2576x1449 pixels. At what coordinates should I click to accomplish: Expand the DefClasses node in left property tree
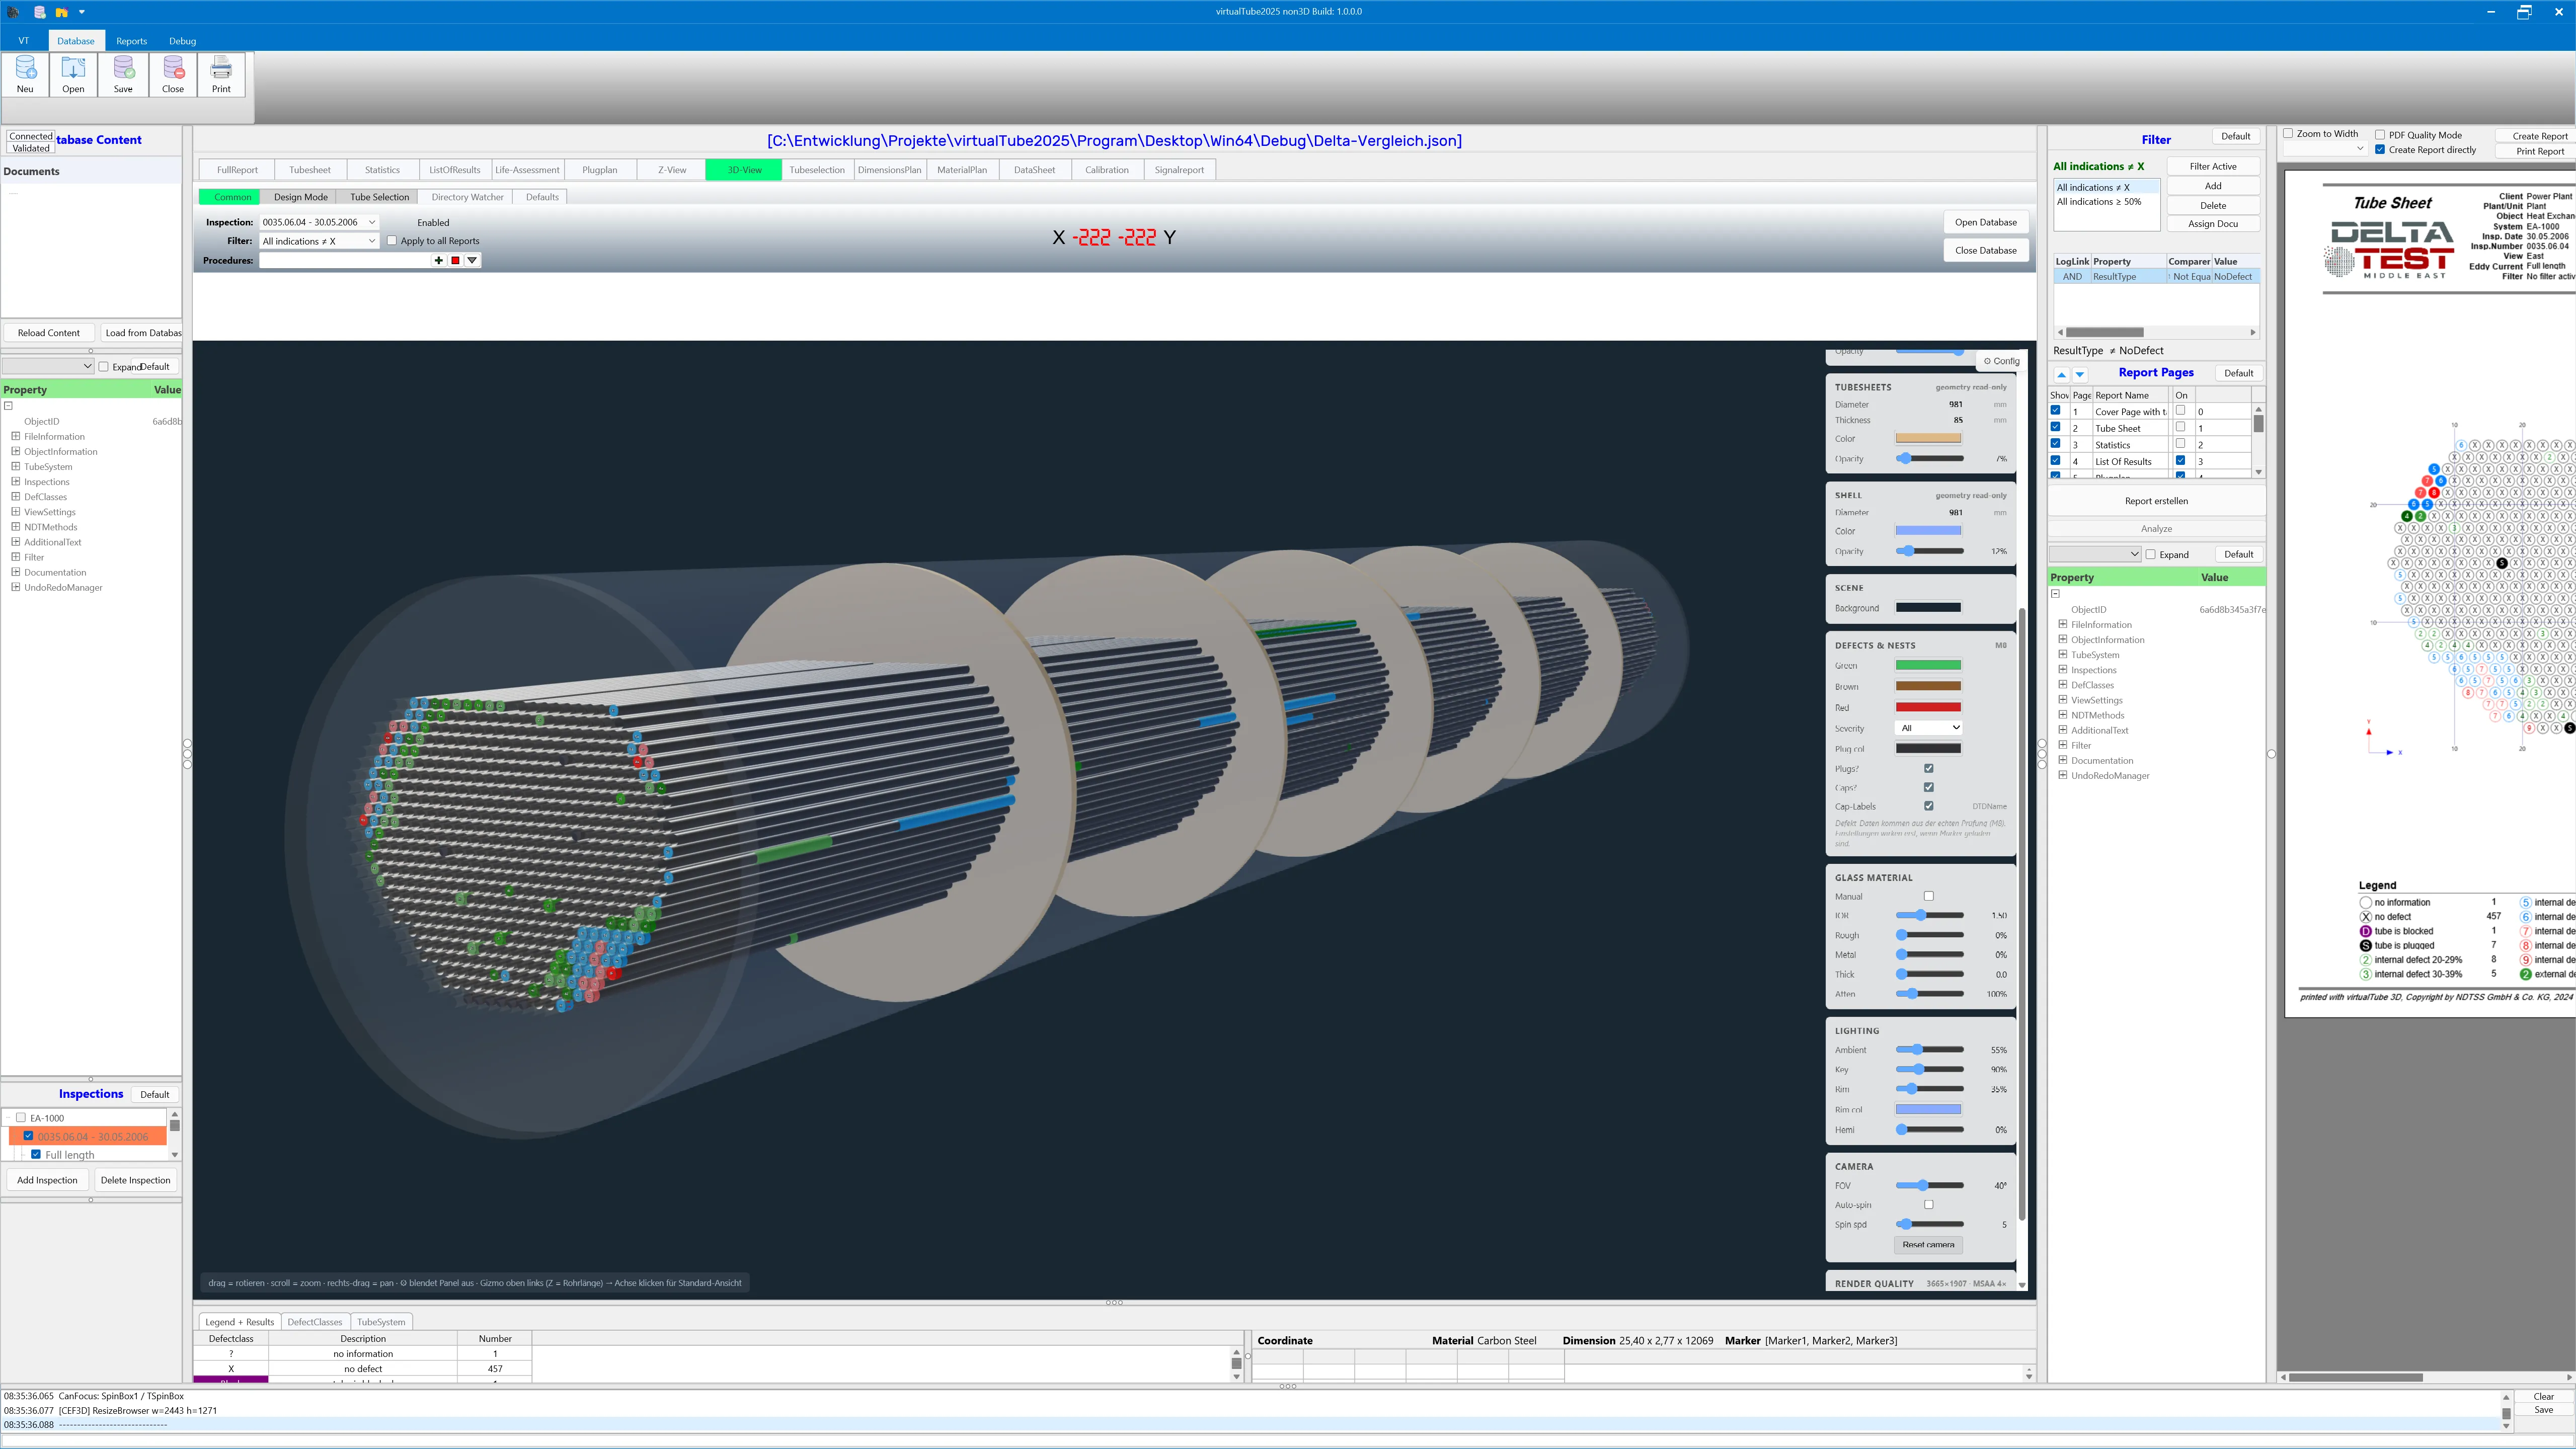[15, 496]
